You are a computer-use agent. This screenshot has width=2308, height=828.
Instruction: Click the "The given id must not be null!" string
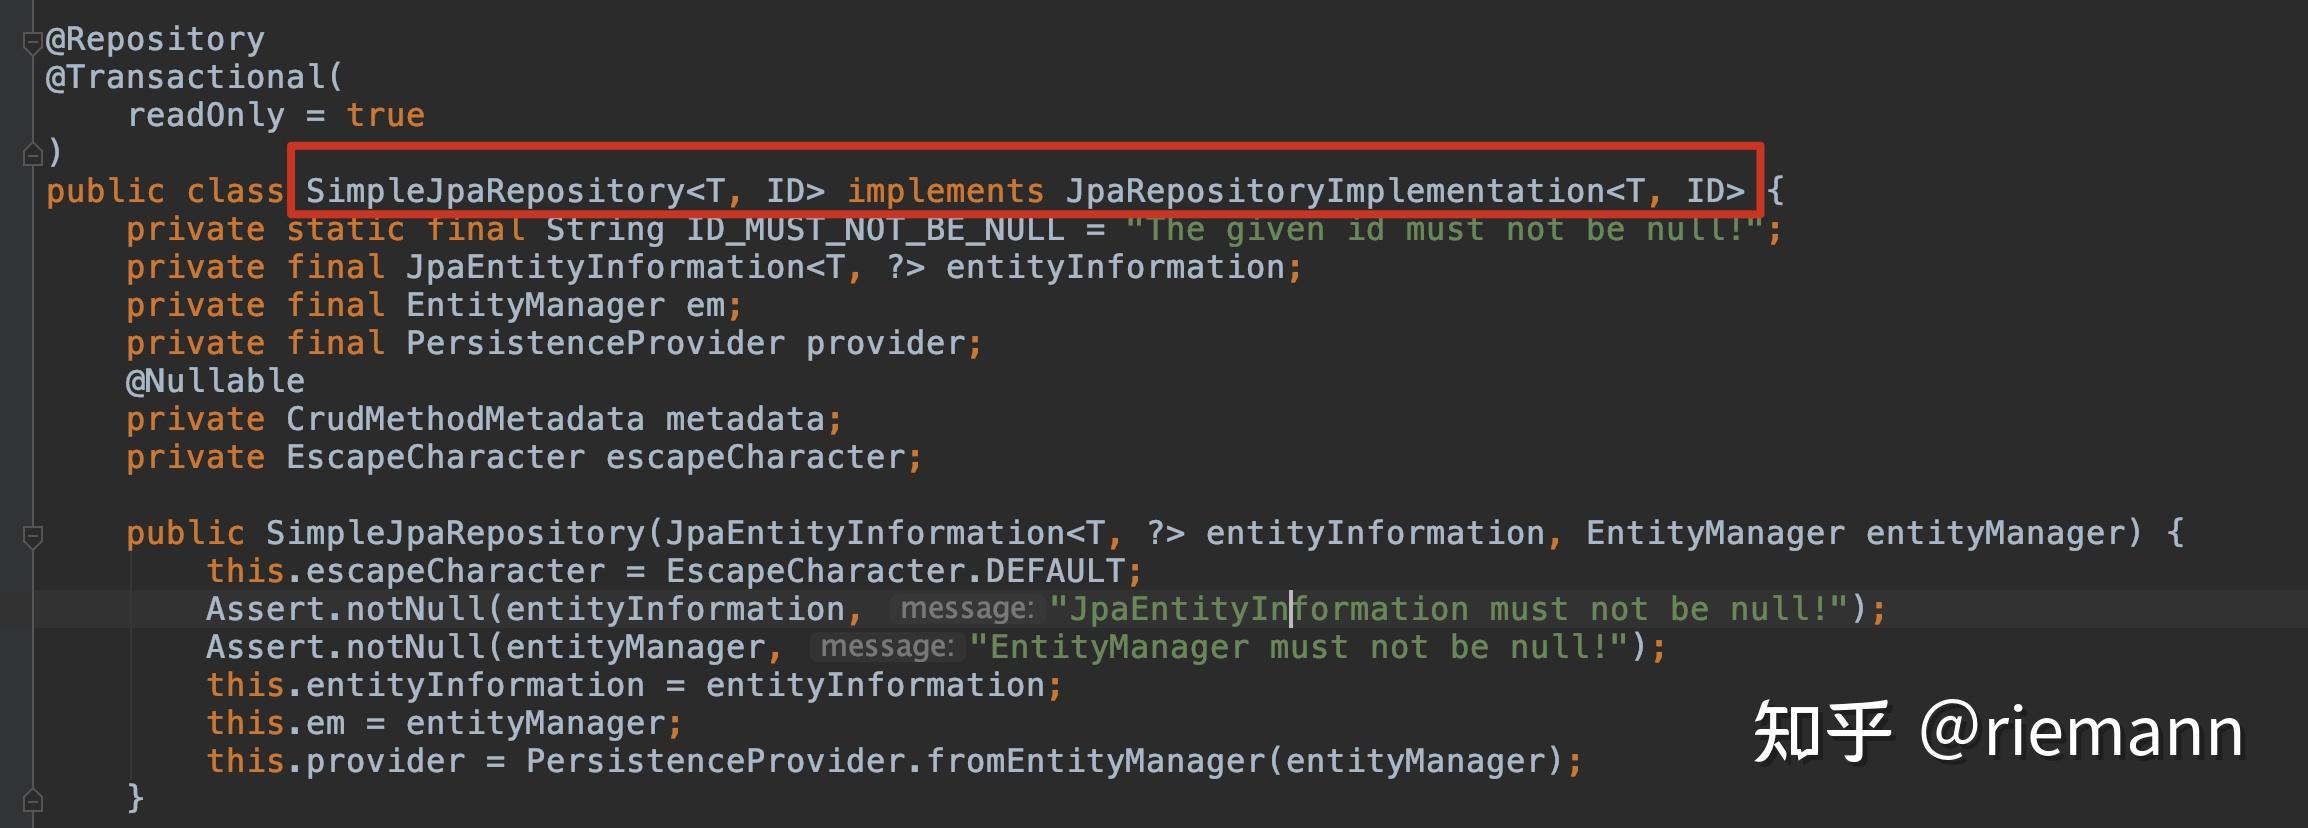pos(1445,230)
